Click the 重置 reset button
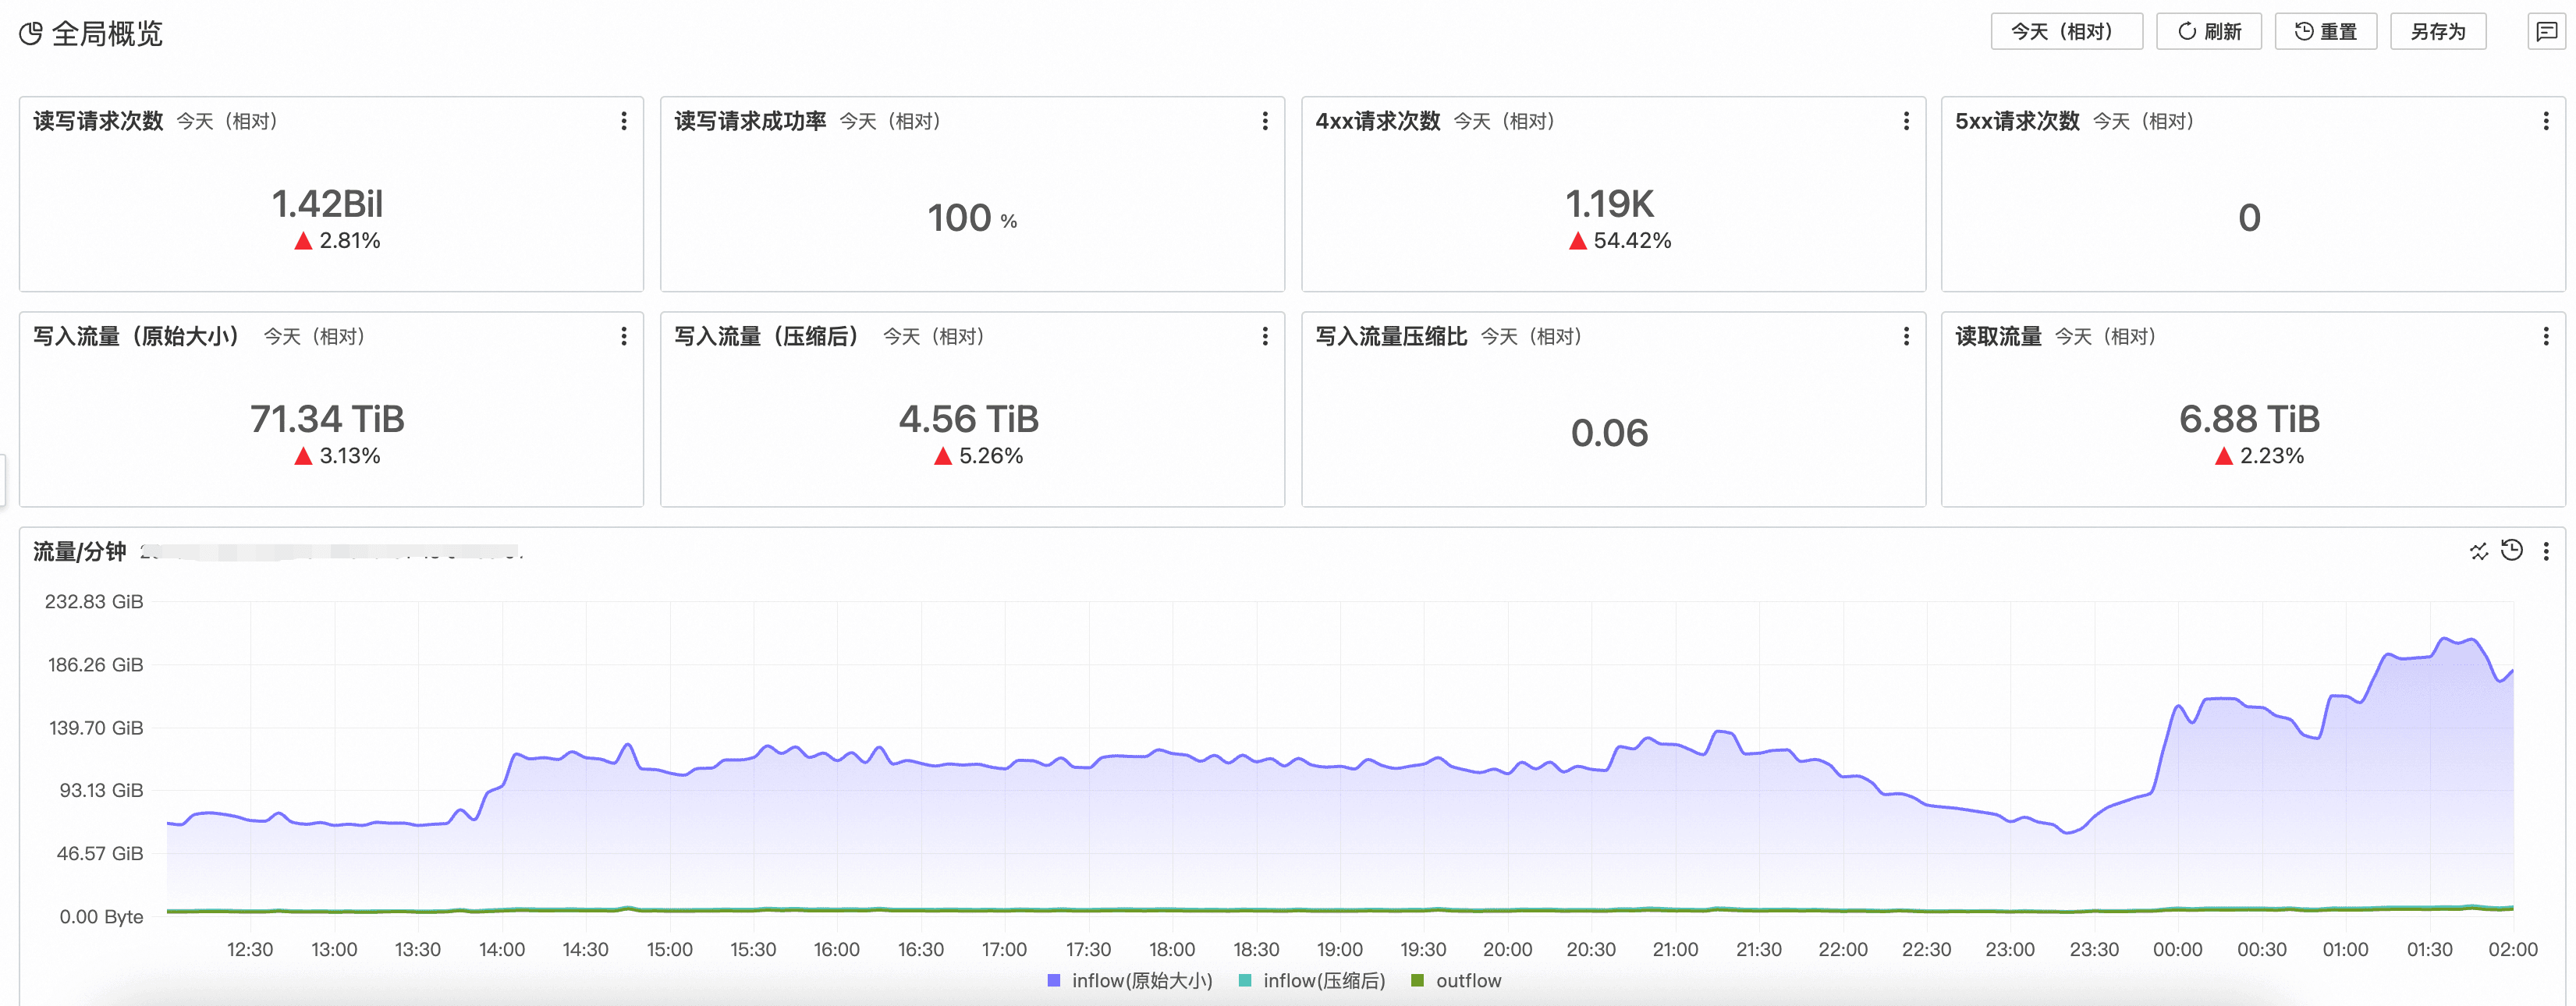This screenshot has width=2576, height=1006. 2325,31
